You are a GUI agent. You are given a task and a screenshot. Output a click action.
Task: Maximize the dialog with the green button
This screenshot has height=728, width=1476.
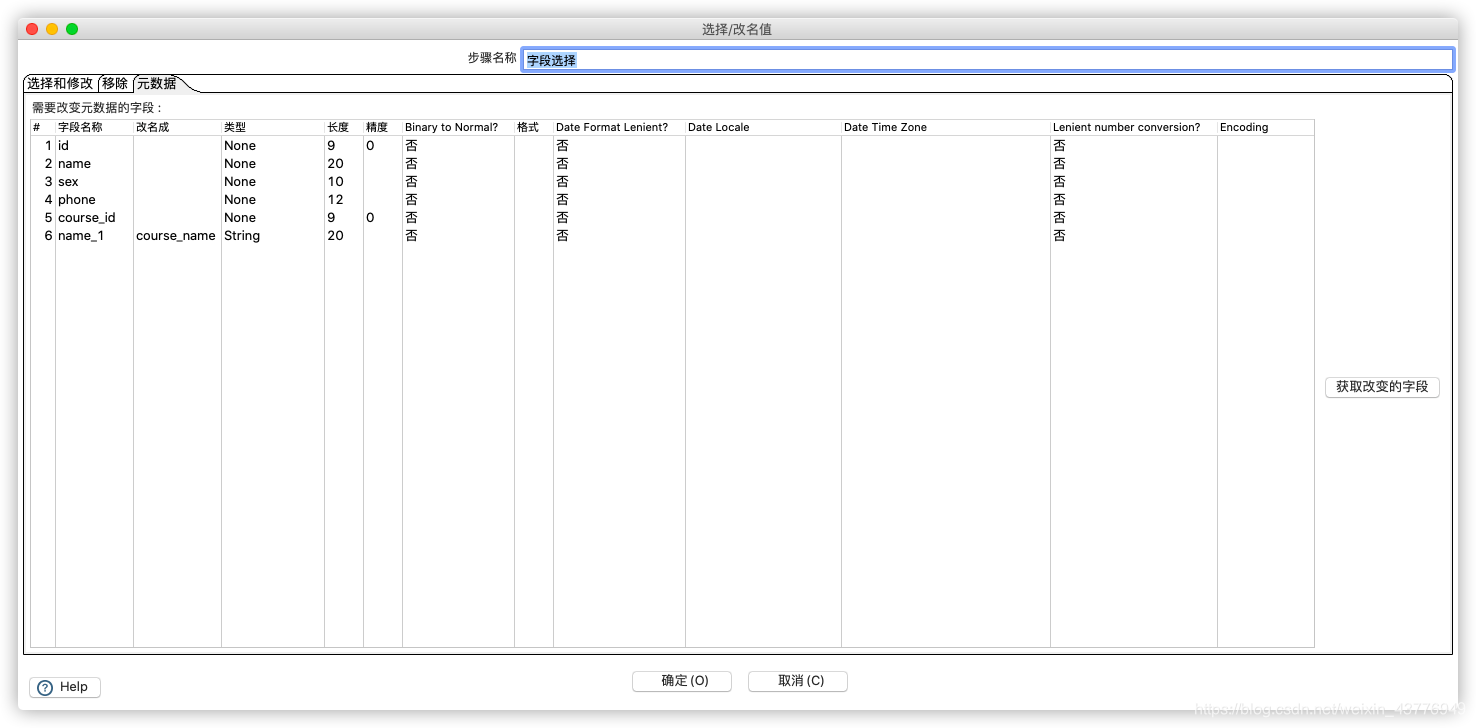(72, 29)
